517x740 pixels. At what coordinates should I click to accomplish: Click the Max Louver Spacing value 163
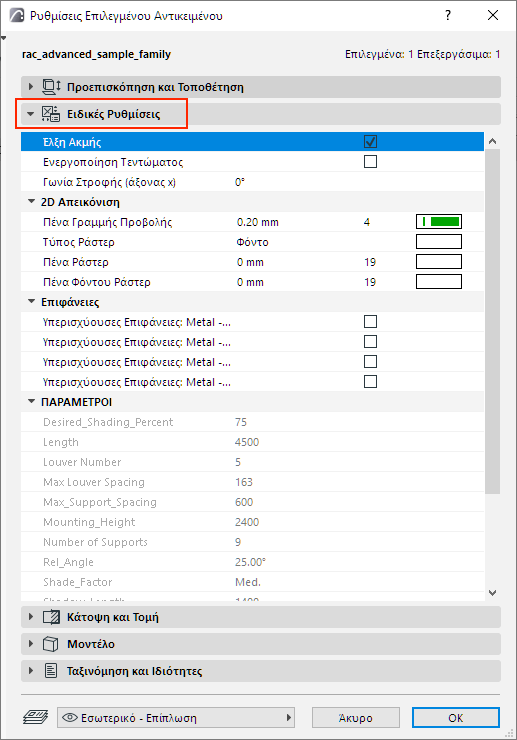point(244,482)
